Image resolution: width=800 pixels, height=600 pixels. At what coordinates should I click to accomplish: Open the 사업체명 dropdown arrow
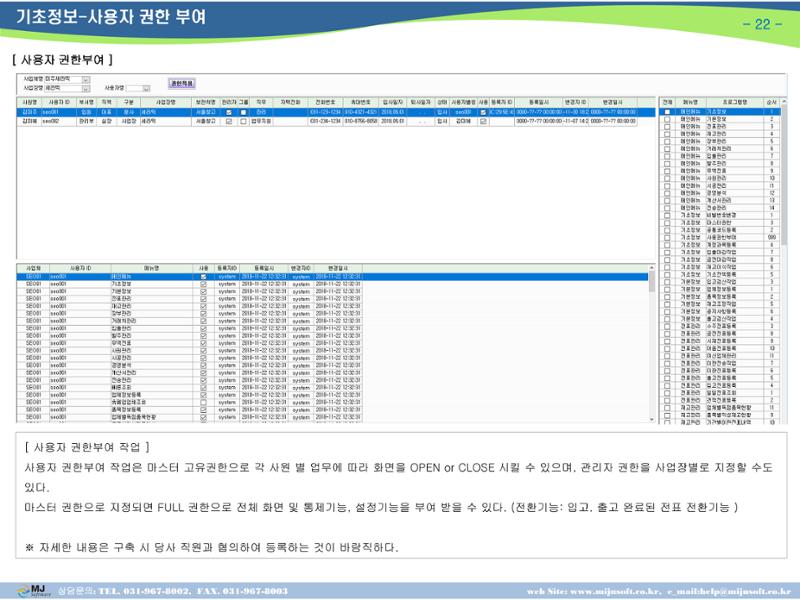point(86,80)
